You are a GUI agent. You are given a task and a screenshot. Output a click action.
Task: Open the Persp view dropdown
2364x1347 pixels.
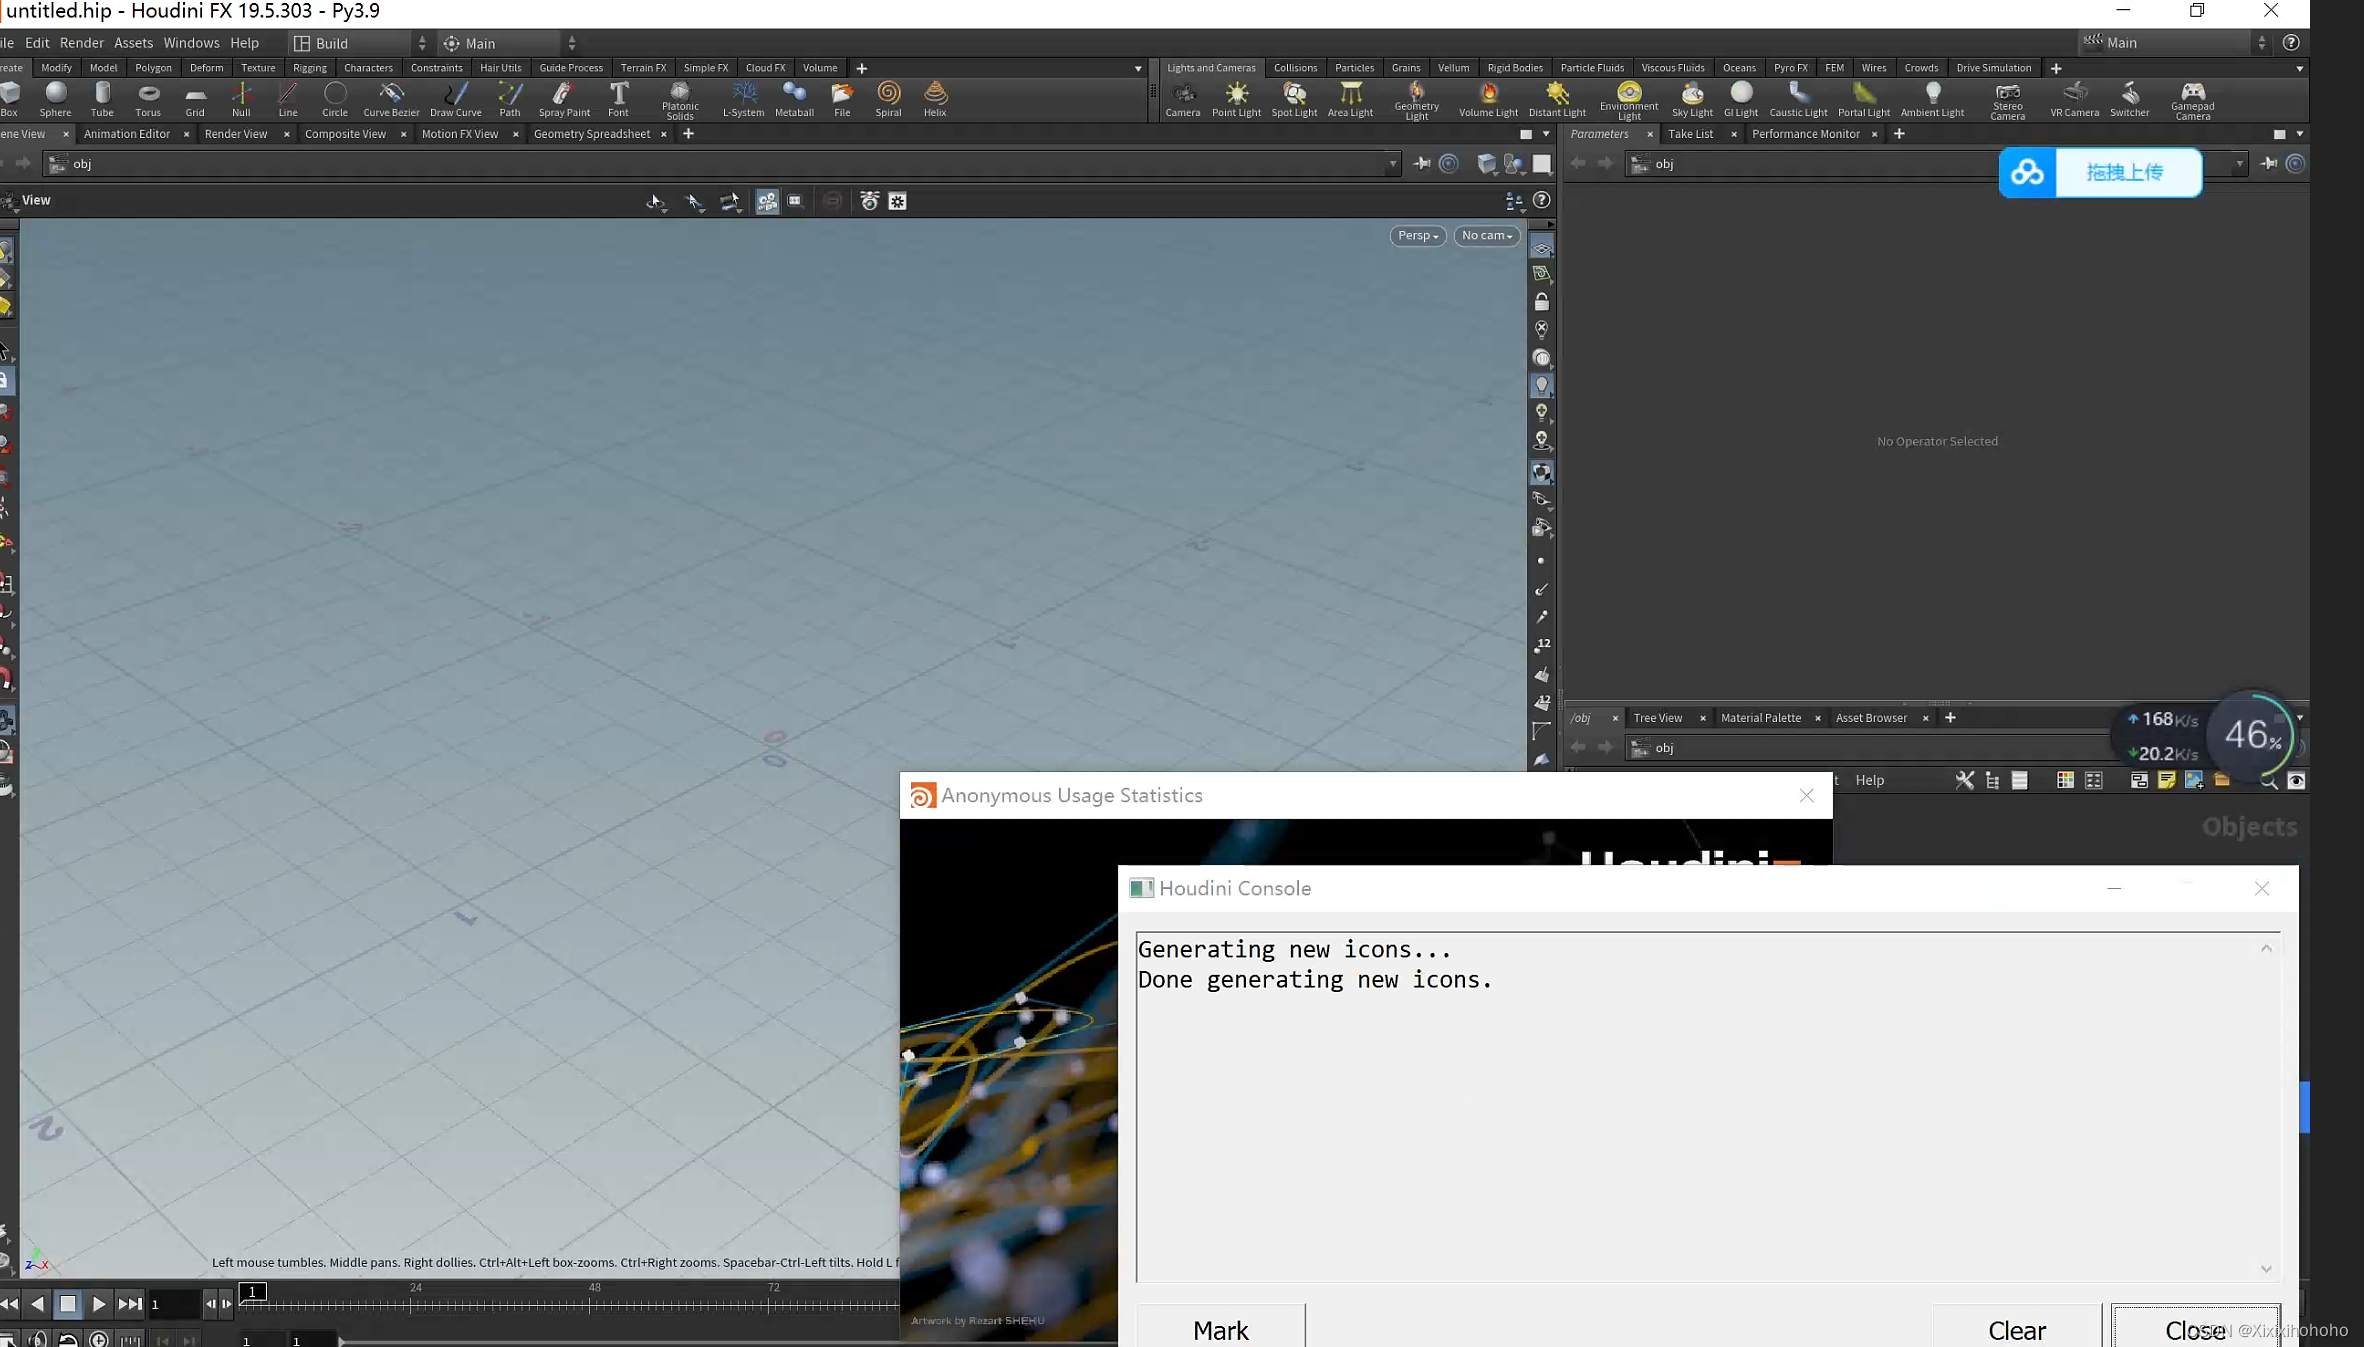(x=1416, y=236)
